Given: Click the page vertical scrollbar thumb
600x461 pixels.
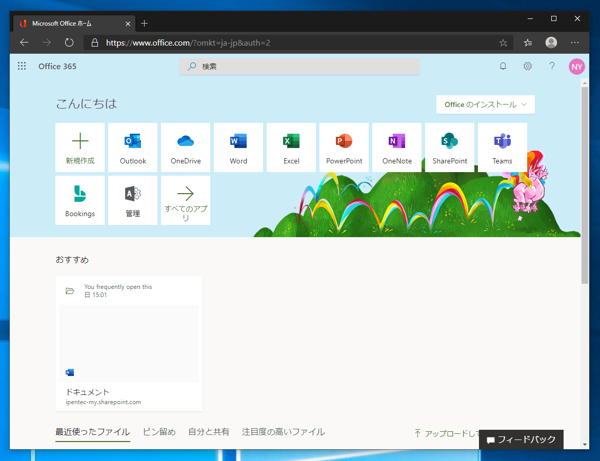Looking at the screenshot, I should click(585, 185).
